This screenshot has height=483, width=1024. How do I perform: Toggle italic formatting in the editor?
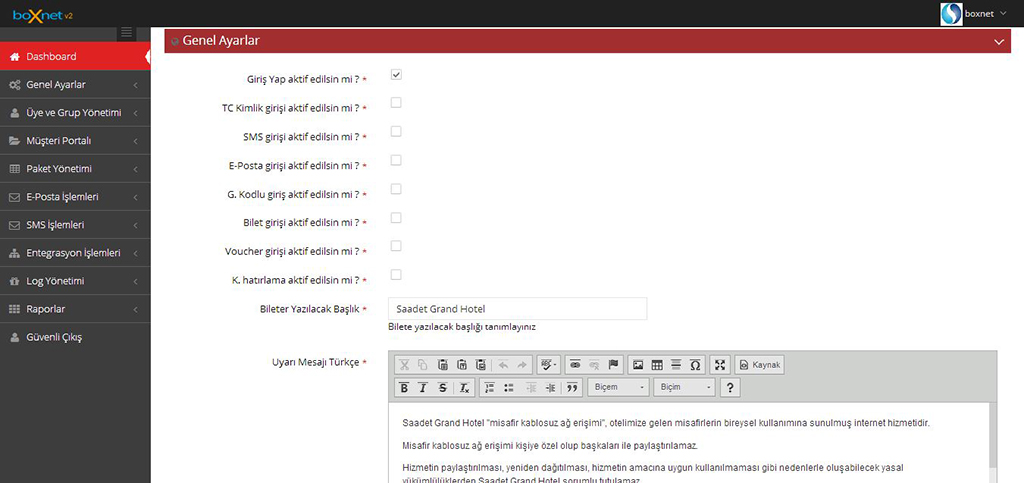click(423, 388)
